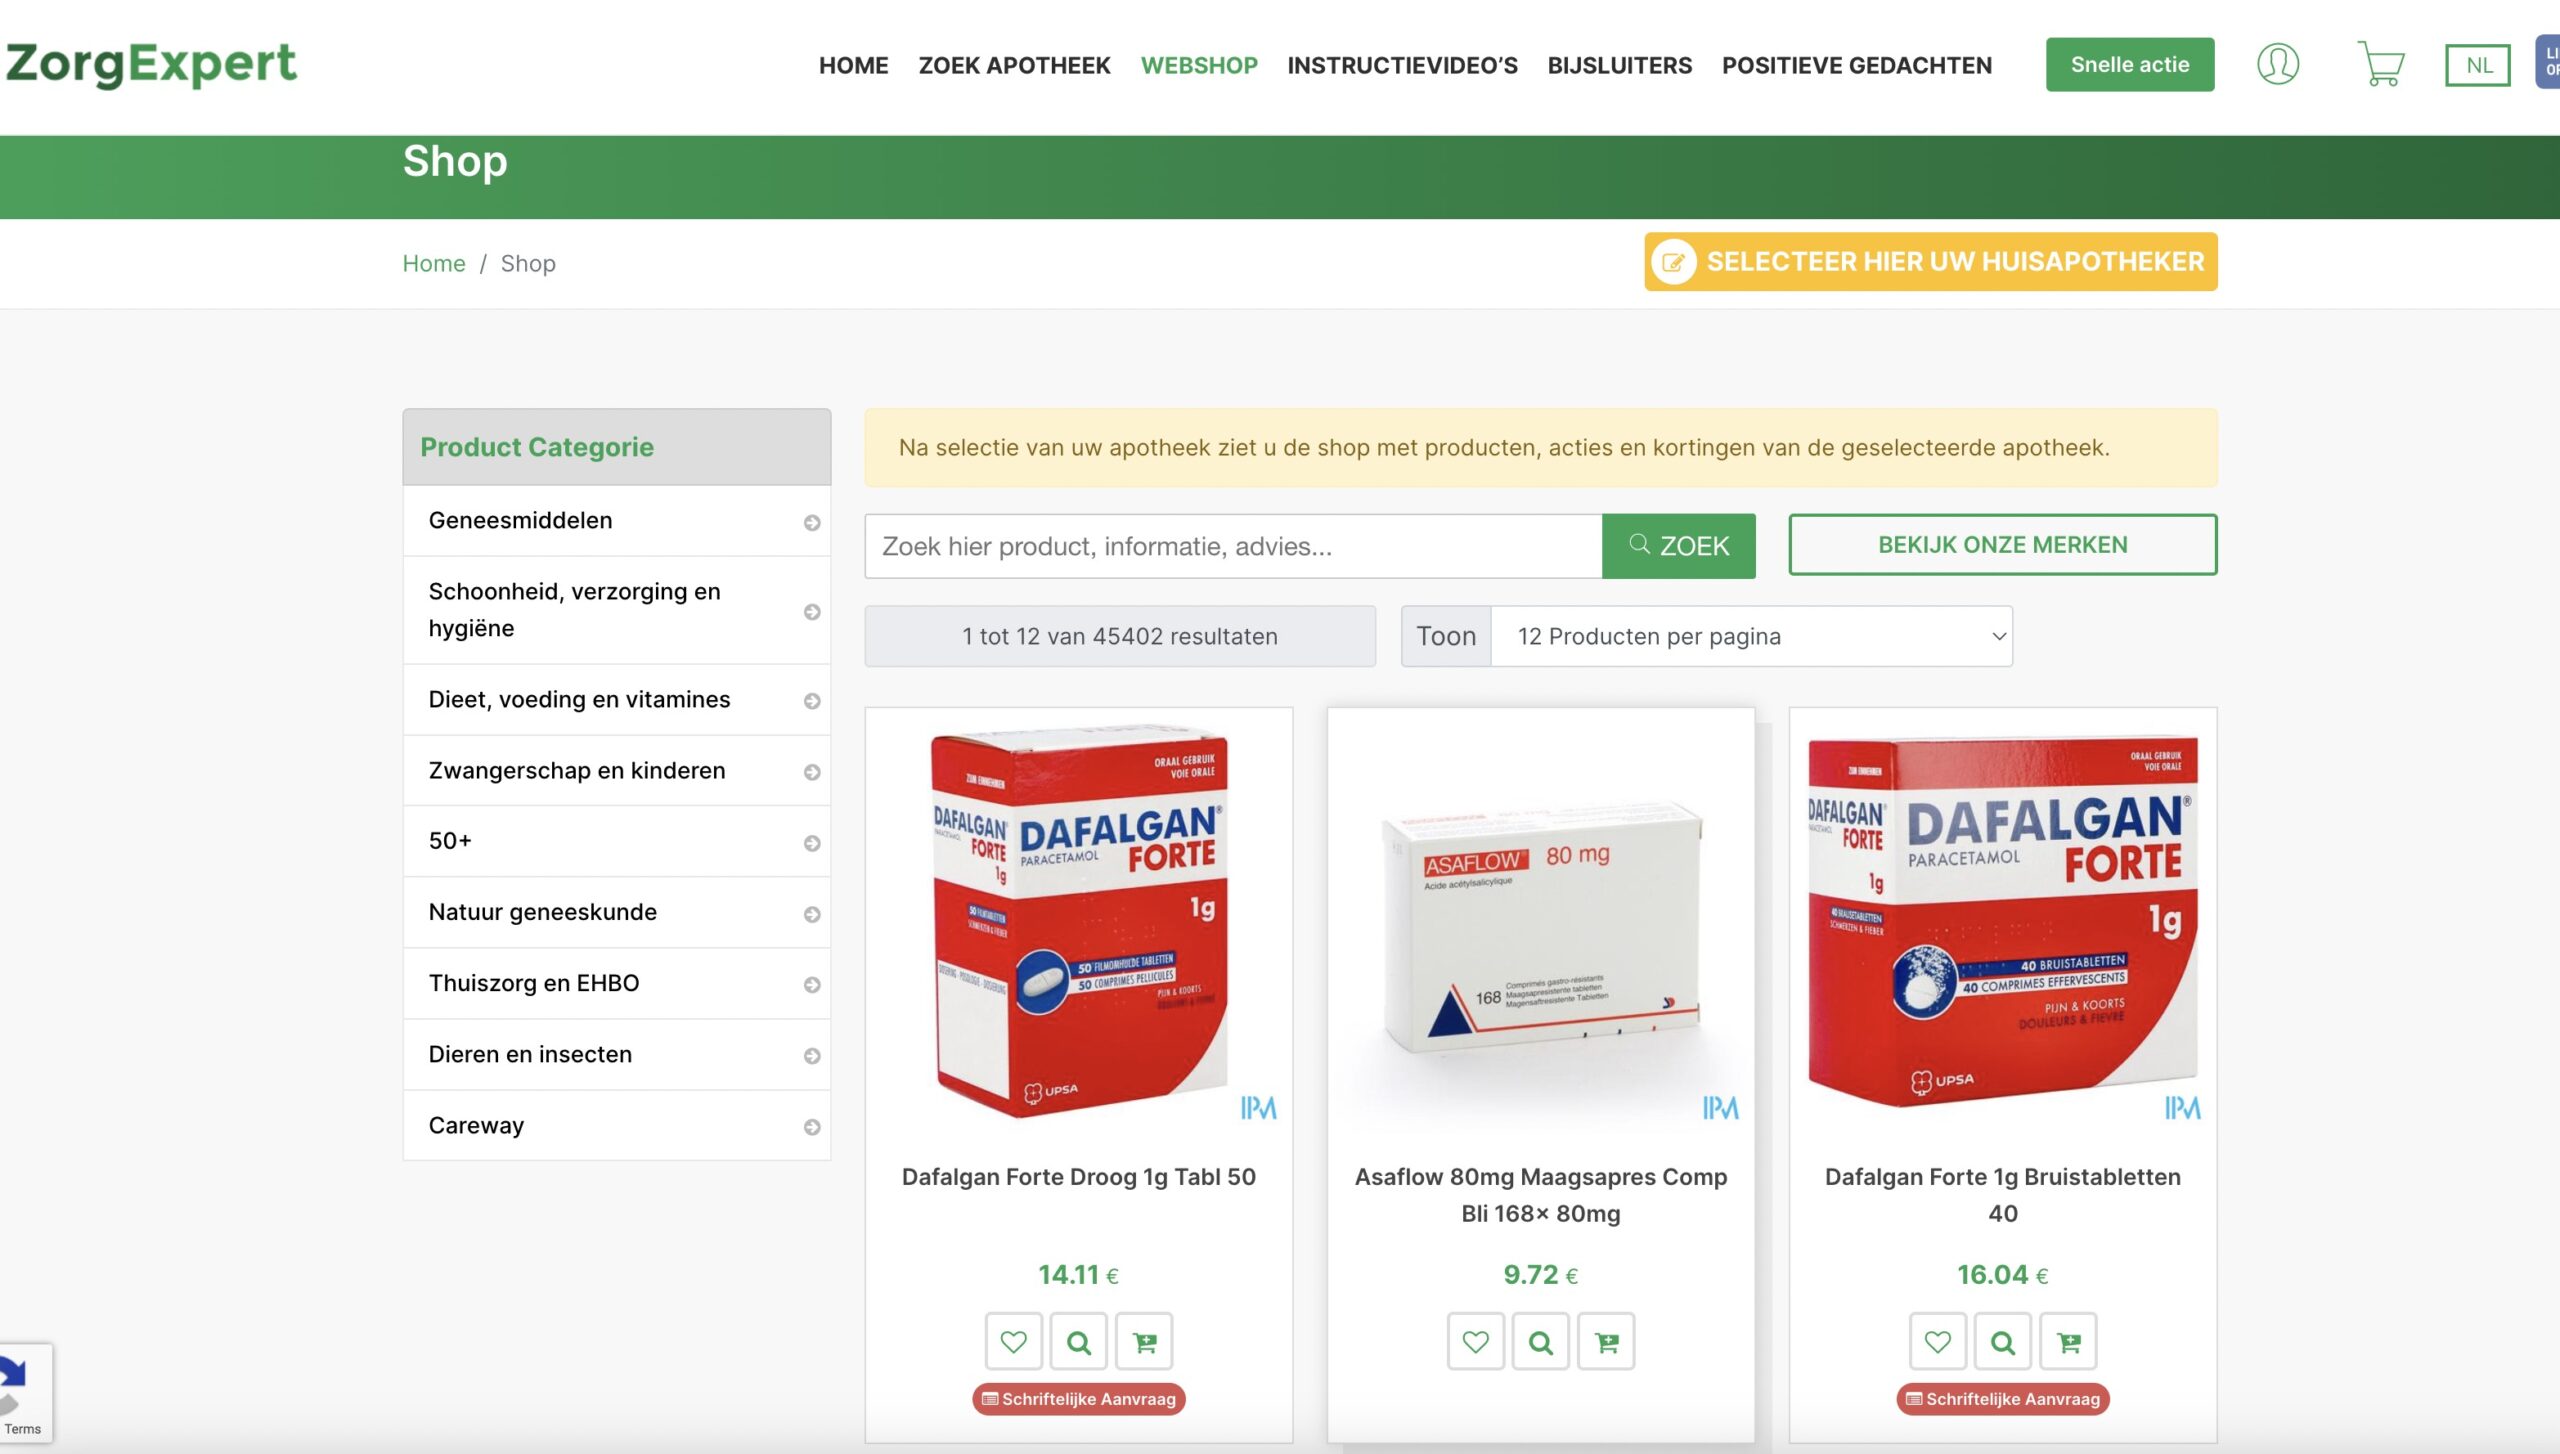The width and height of the screenshot is (2560, 1454).
Task: Click the ZOEK search button
Action: tap(1679, 546)
